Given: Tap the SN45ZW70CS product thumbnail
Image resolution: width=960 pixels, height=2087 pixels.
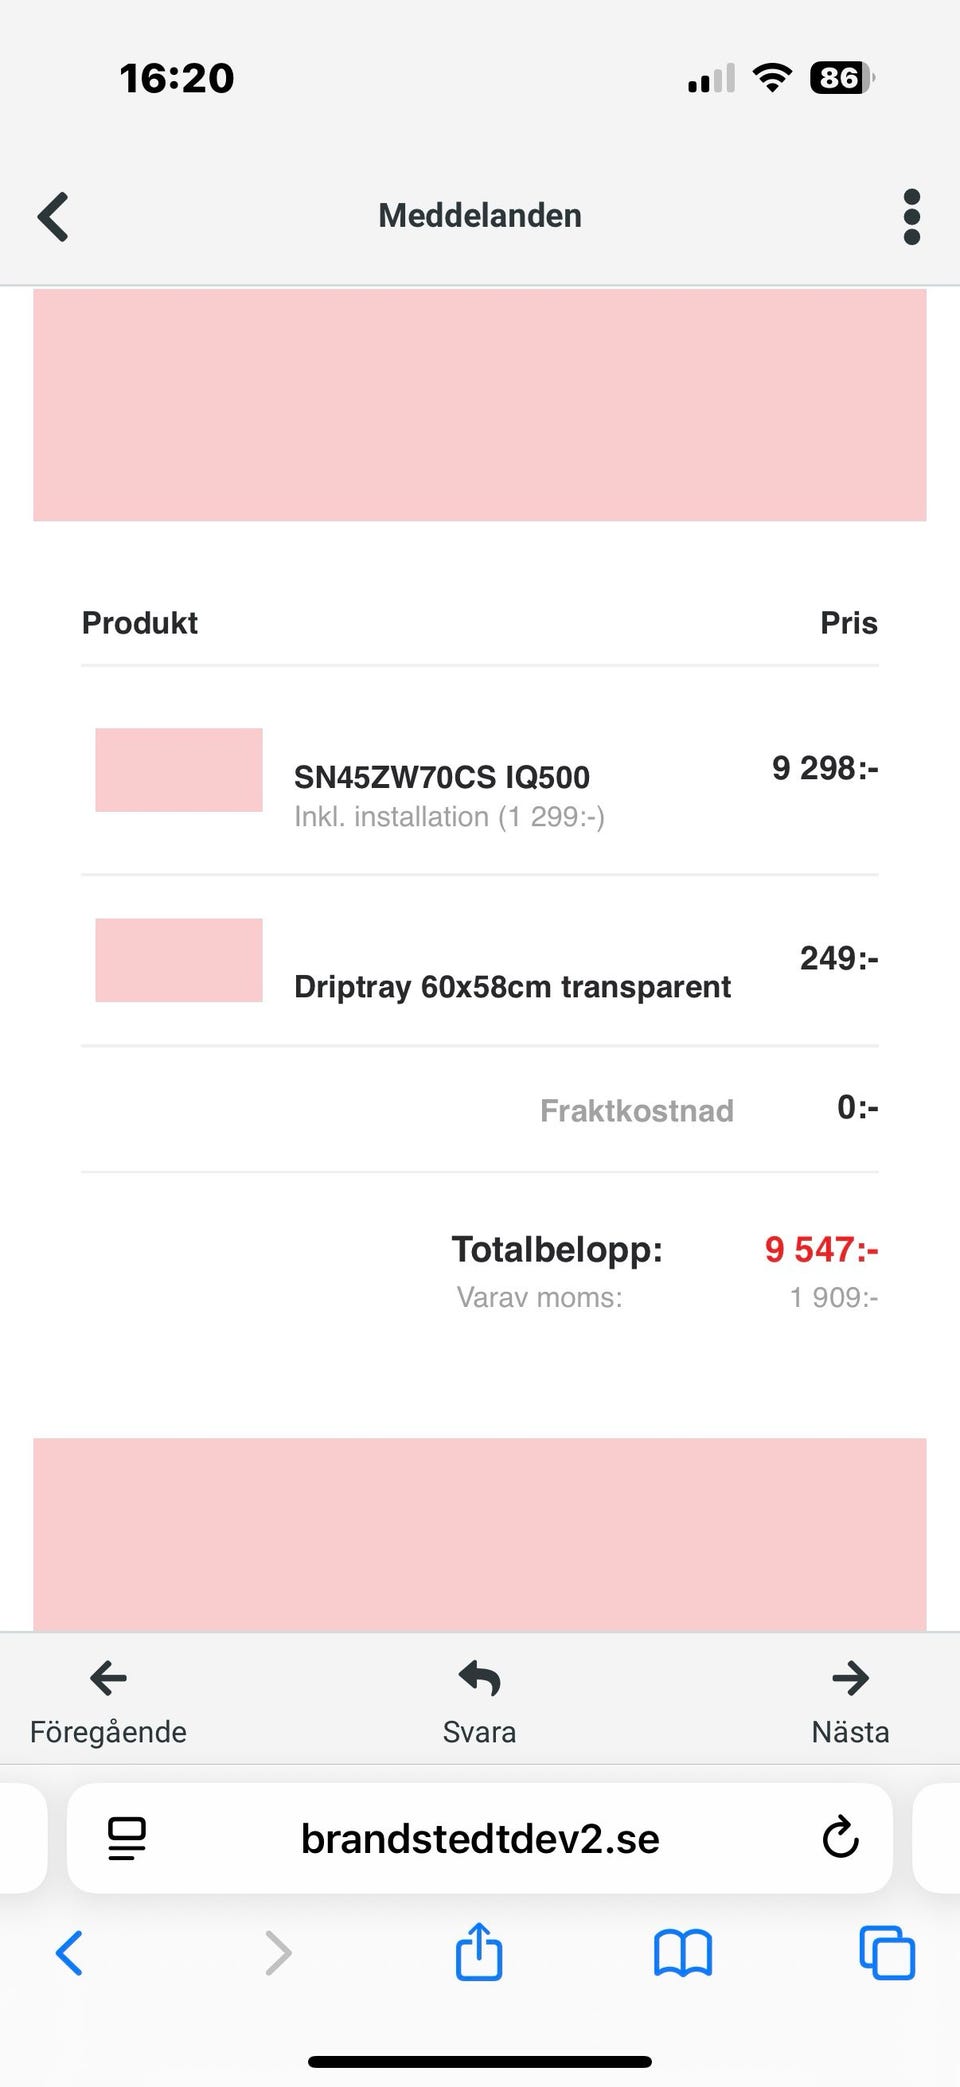Looking at the screenshot, I should click(179, 770).
